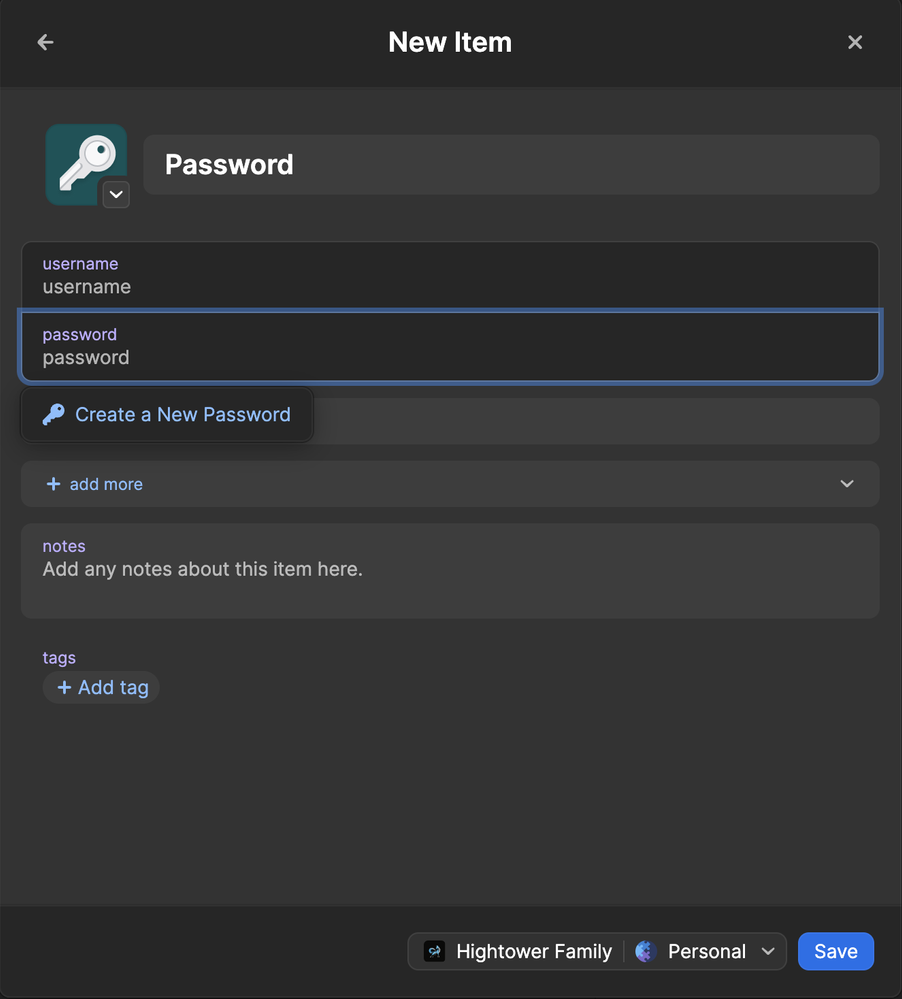Close the New Item dialog
This screenshot has height=999, width=902.
tap(855, 42)
